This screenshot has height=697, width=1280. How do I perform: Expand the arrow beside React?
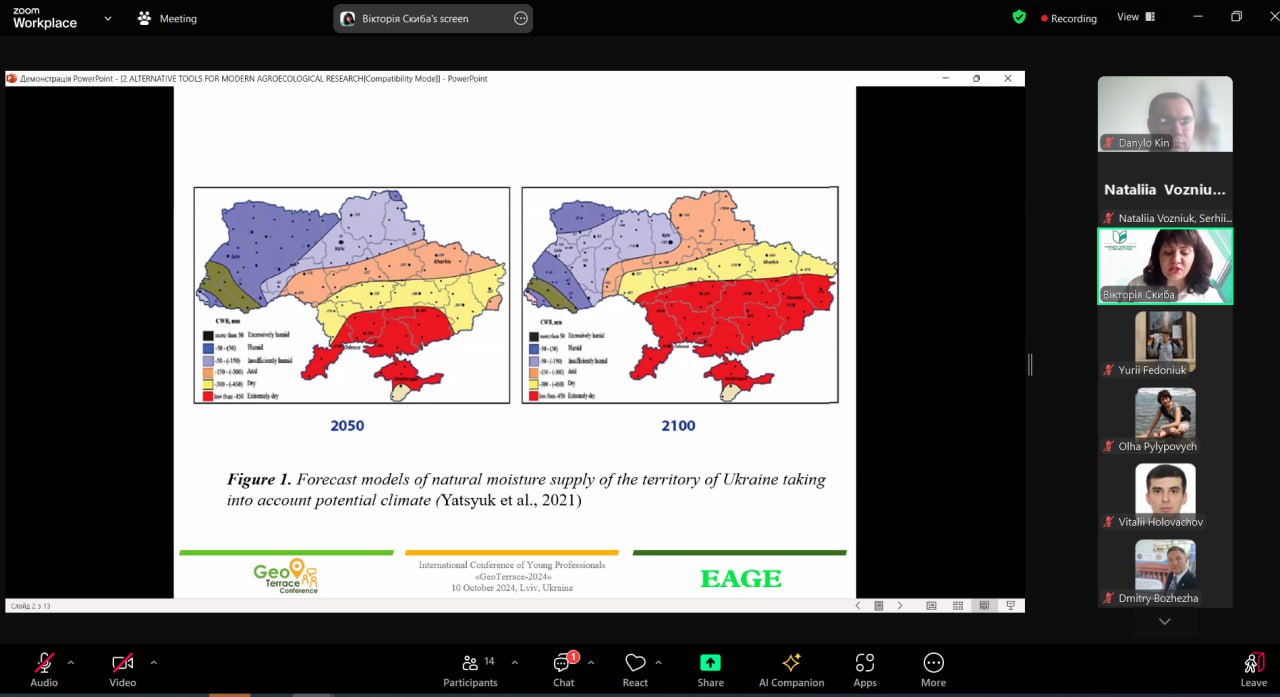coord(658,662)
